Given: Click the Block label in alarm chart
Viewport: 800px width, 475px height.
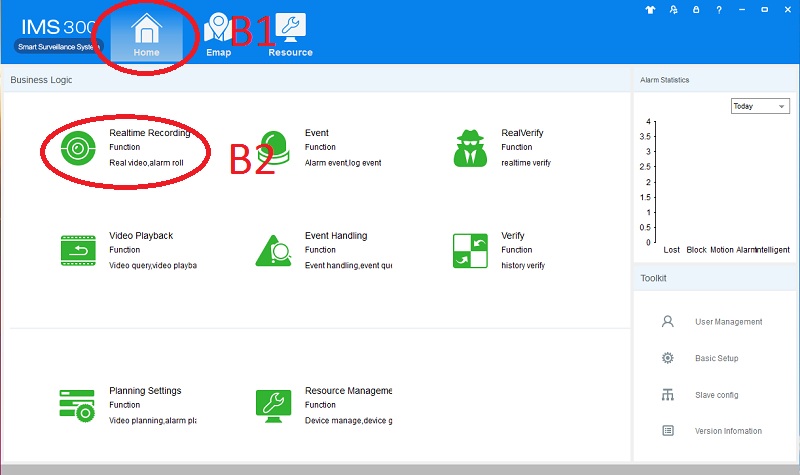Looking at the screenshot, I should point(696,250).
